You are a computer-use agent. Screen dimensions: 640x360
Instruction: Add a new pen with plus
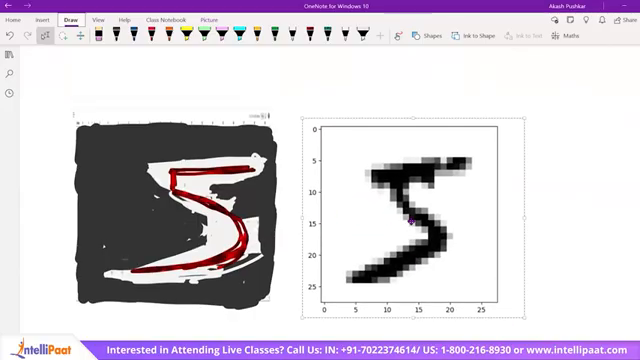(380, 36)
